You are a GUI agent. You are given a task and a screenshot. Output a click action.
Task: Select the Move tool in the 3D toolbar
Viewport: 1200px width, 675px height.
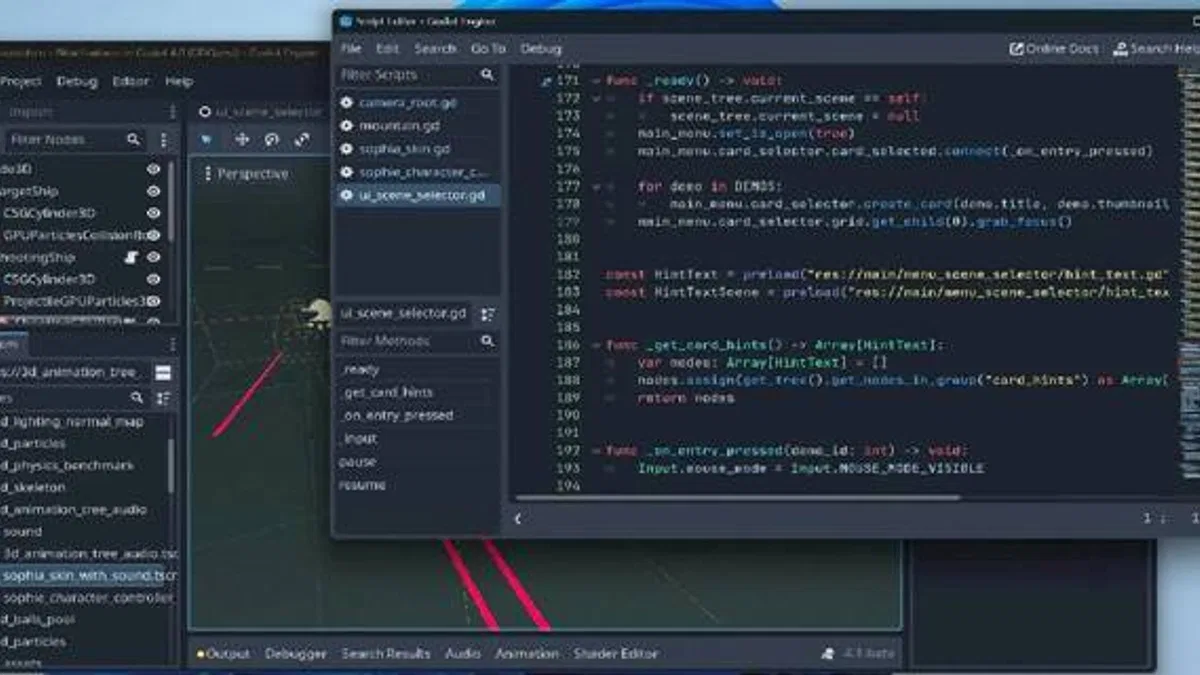click(242, 140)
